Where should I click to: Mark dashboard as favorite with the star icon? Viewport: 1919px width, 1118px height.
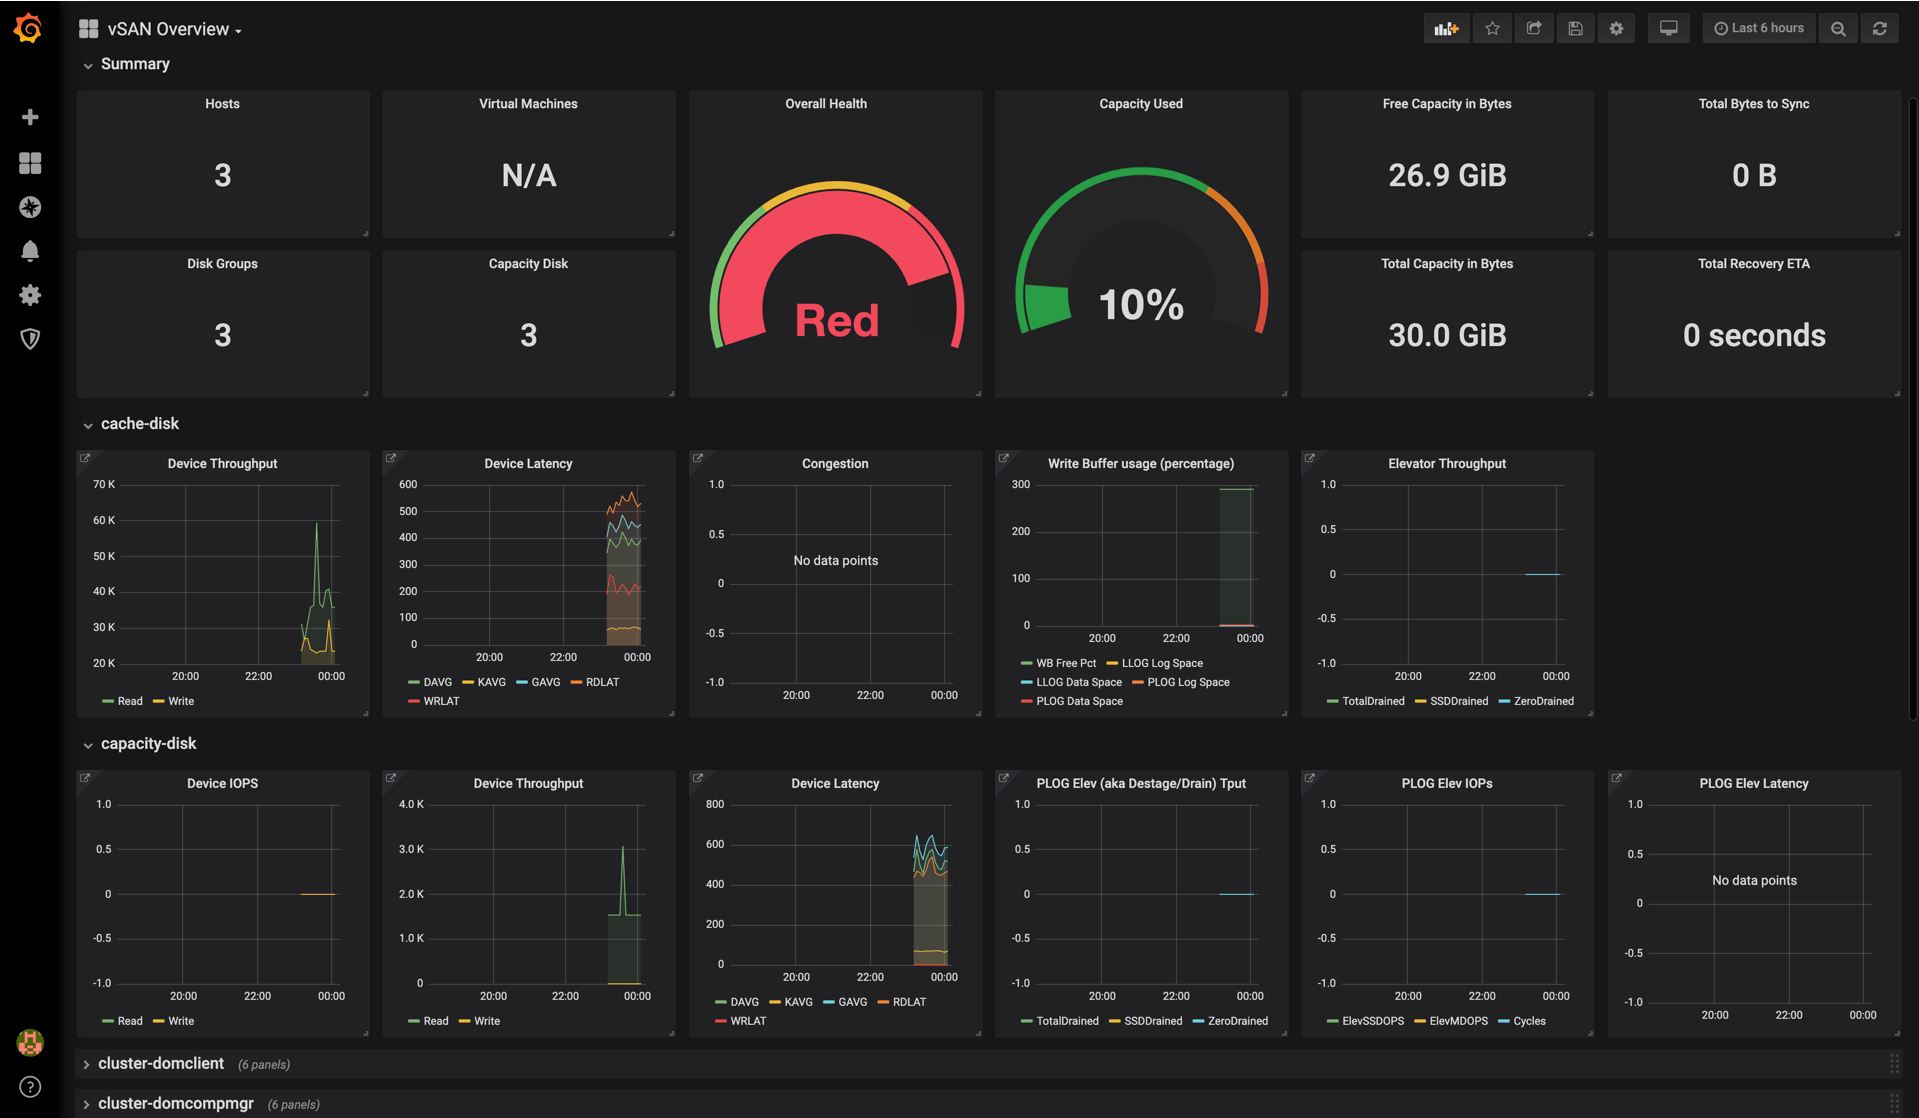[x=1492, y=28]
